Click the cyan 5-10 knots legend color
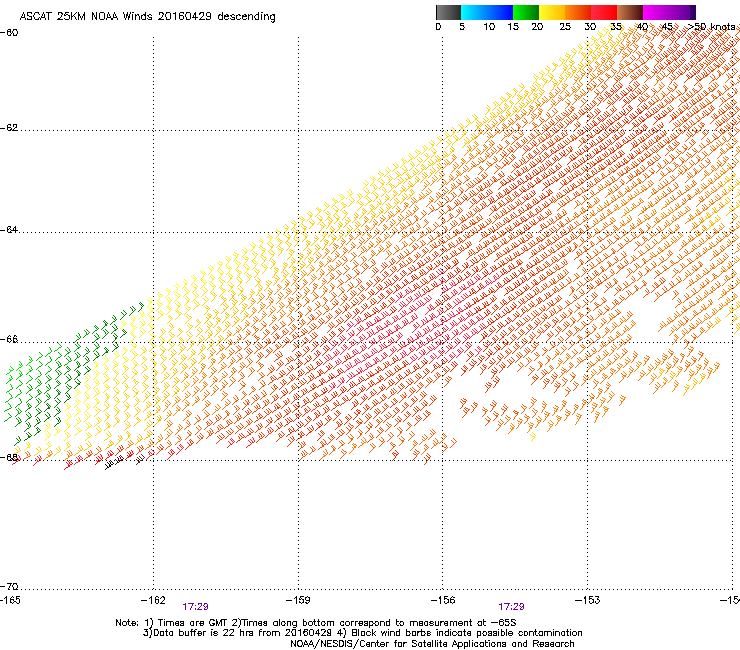 tap(474, 12)
